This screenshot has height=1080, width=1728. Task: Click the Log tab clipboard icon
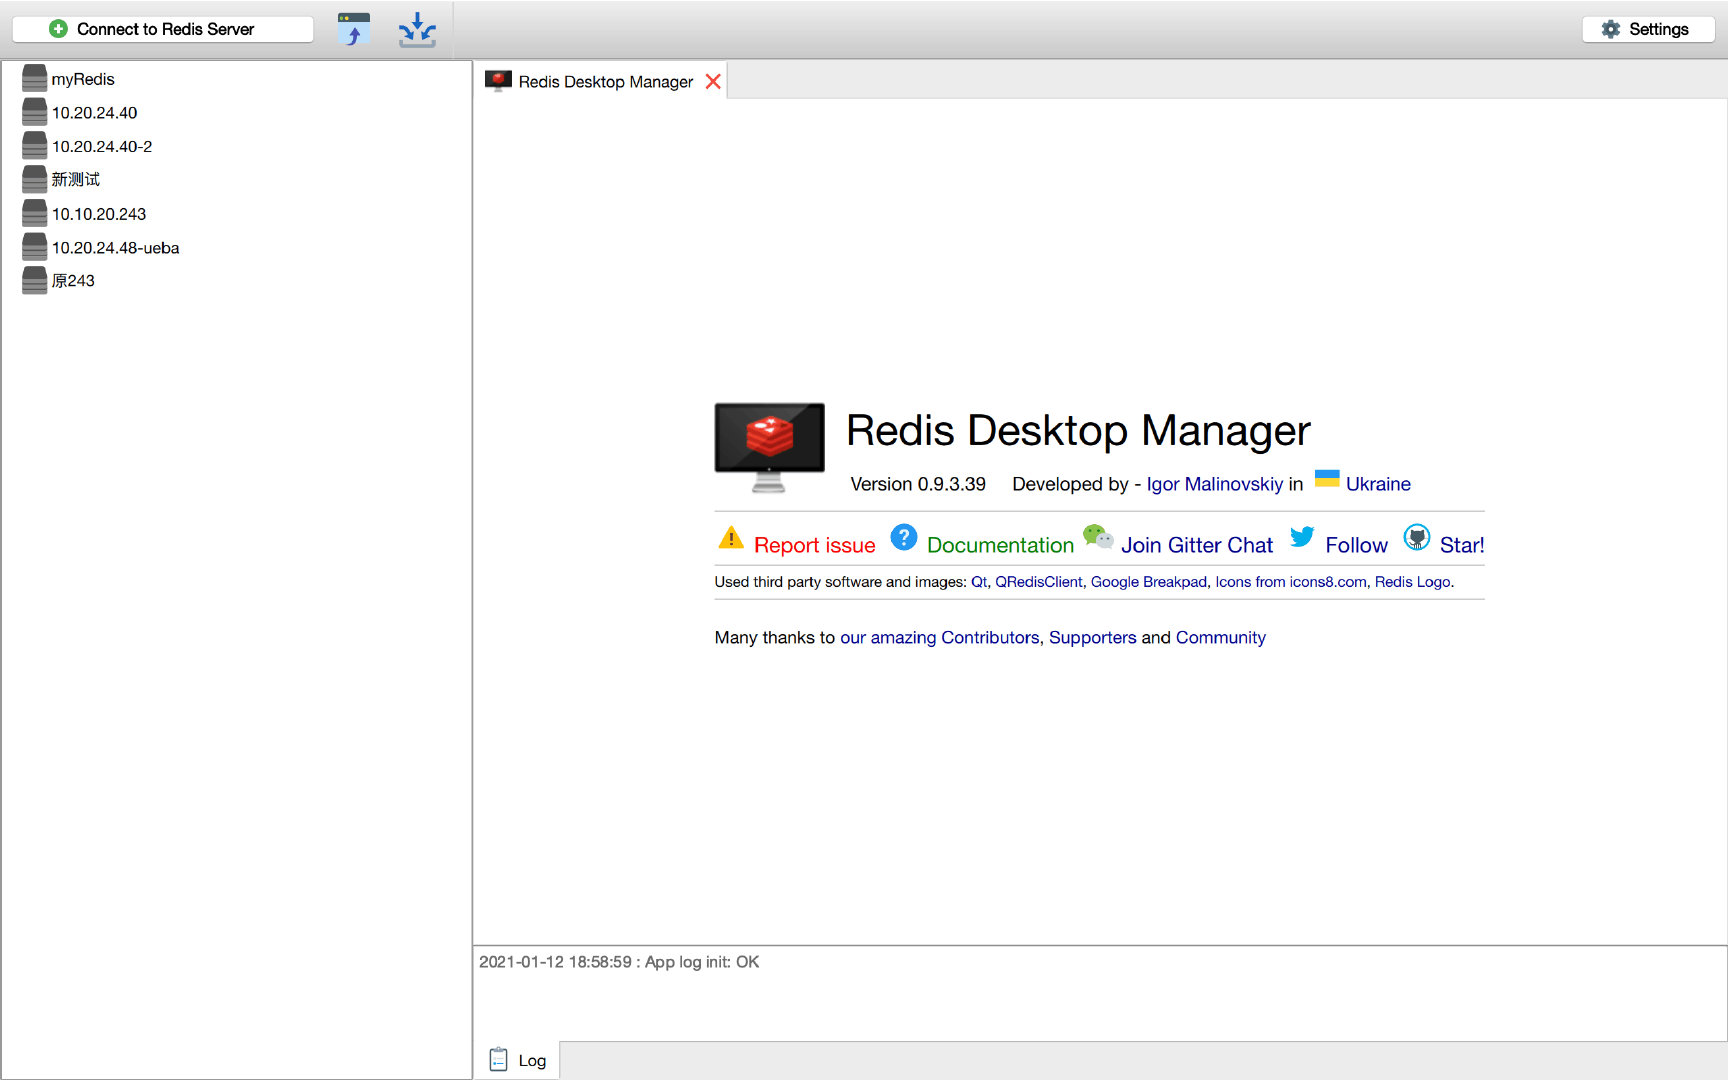[x=498, y=1059]
